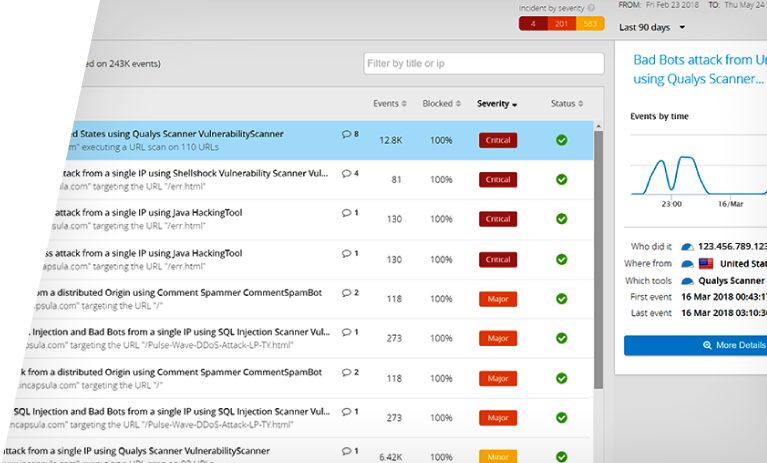Click the Filter by title or ip field

(x=483, y=64)
